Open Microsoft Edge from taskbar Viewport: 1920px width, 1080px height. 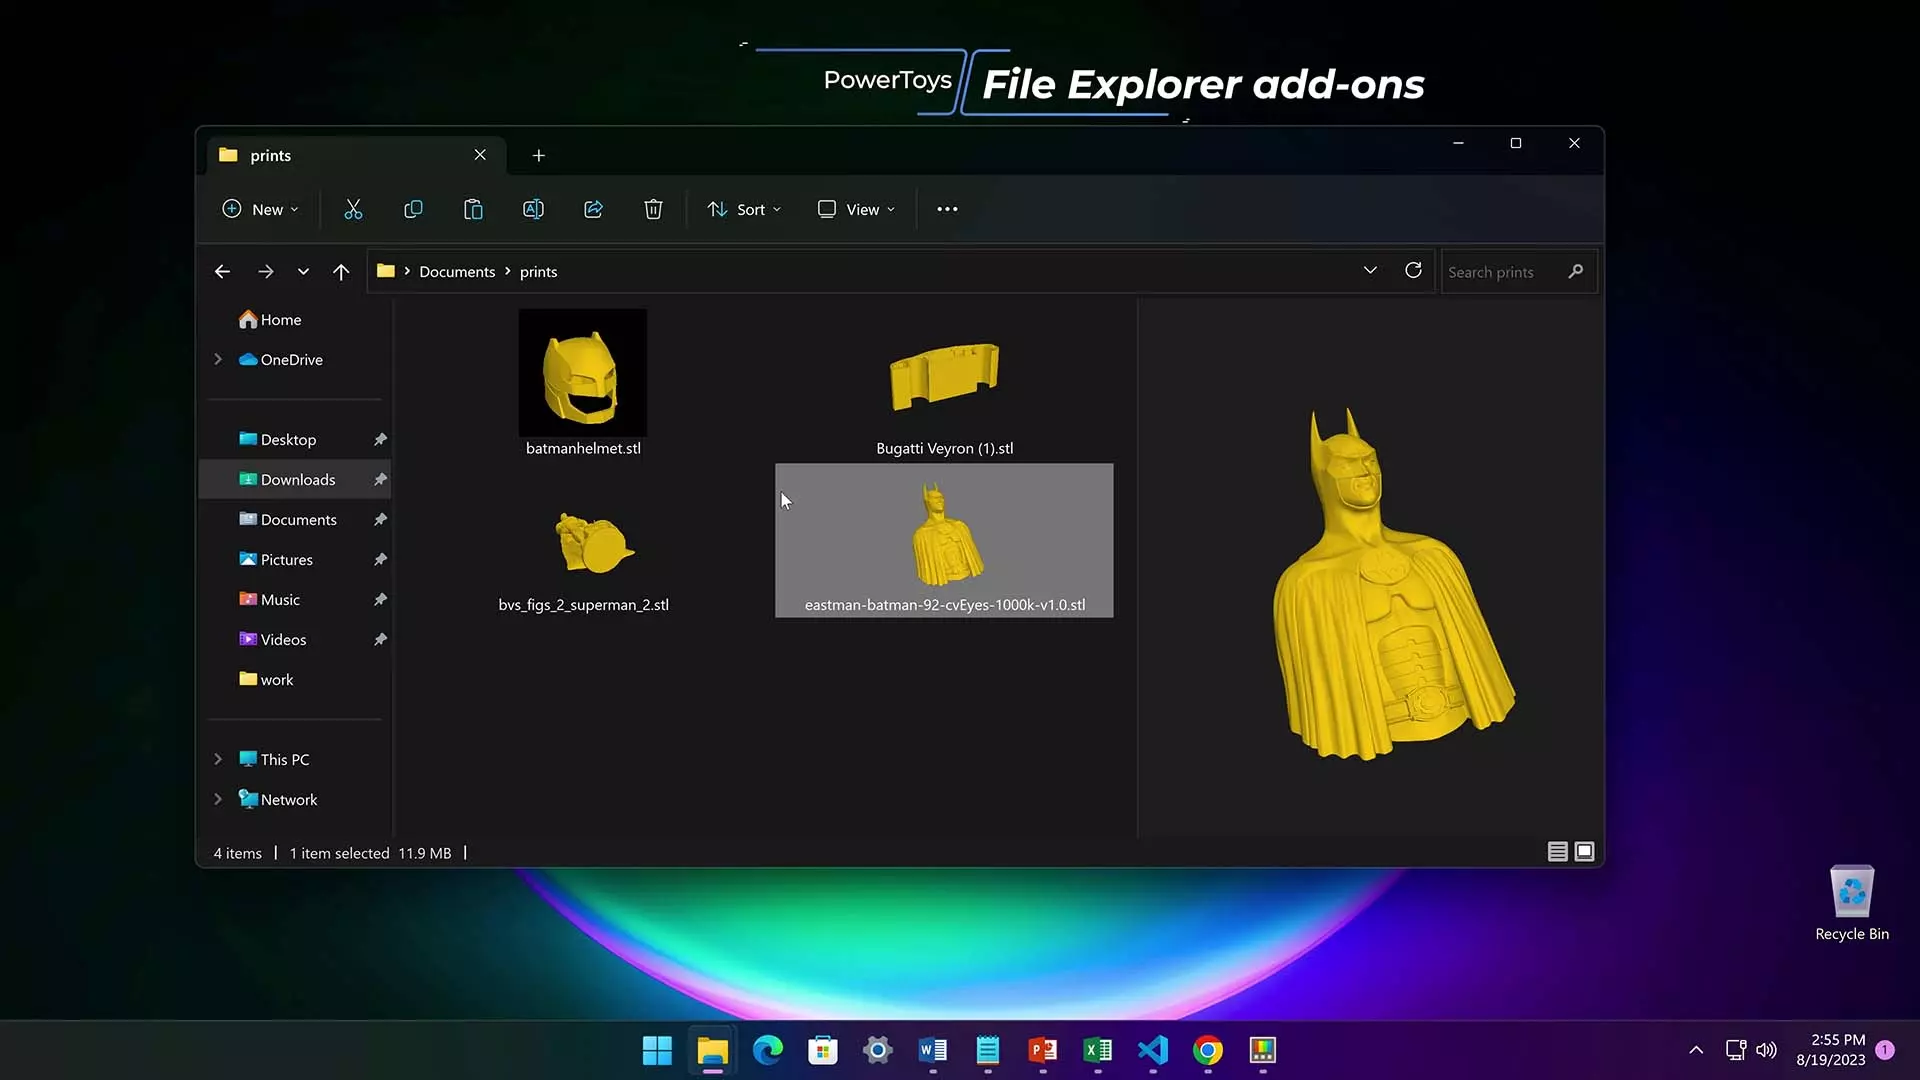tap(768, 1050)
